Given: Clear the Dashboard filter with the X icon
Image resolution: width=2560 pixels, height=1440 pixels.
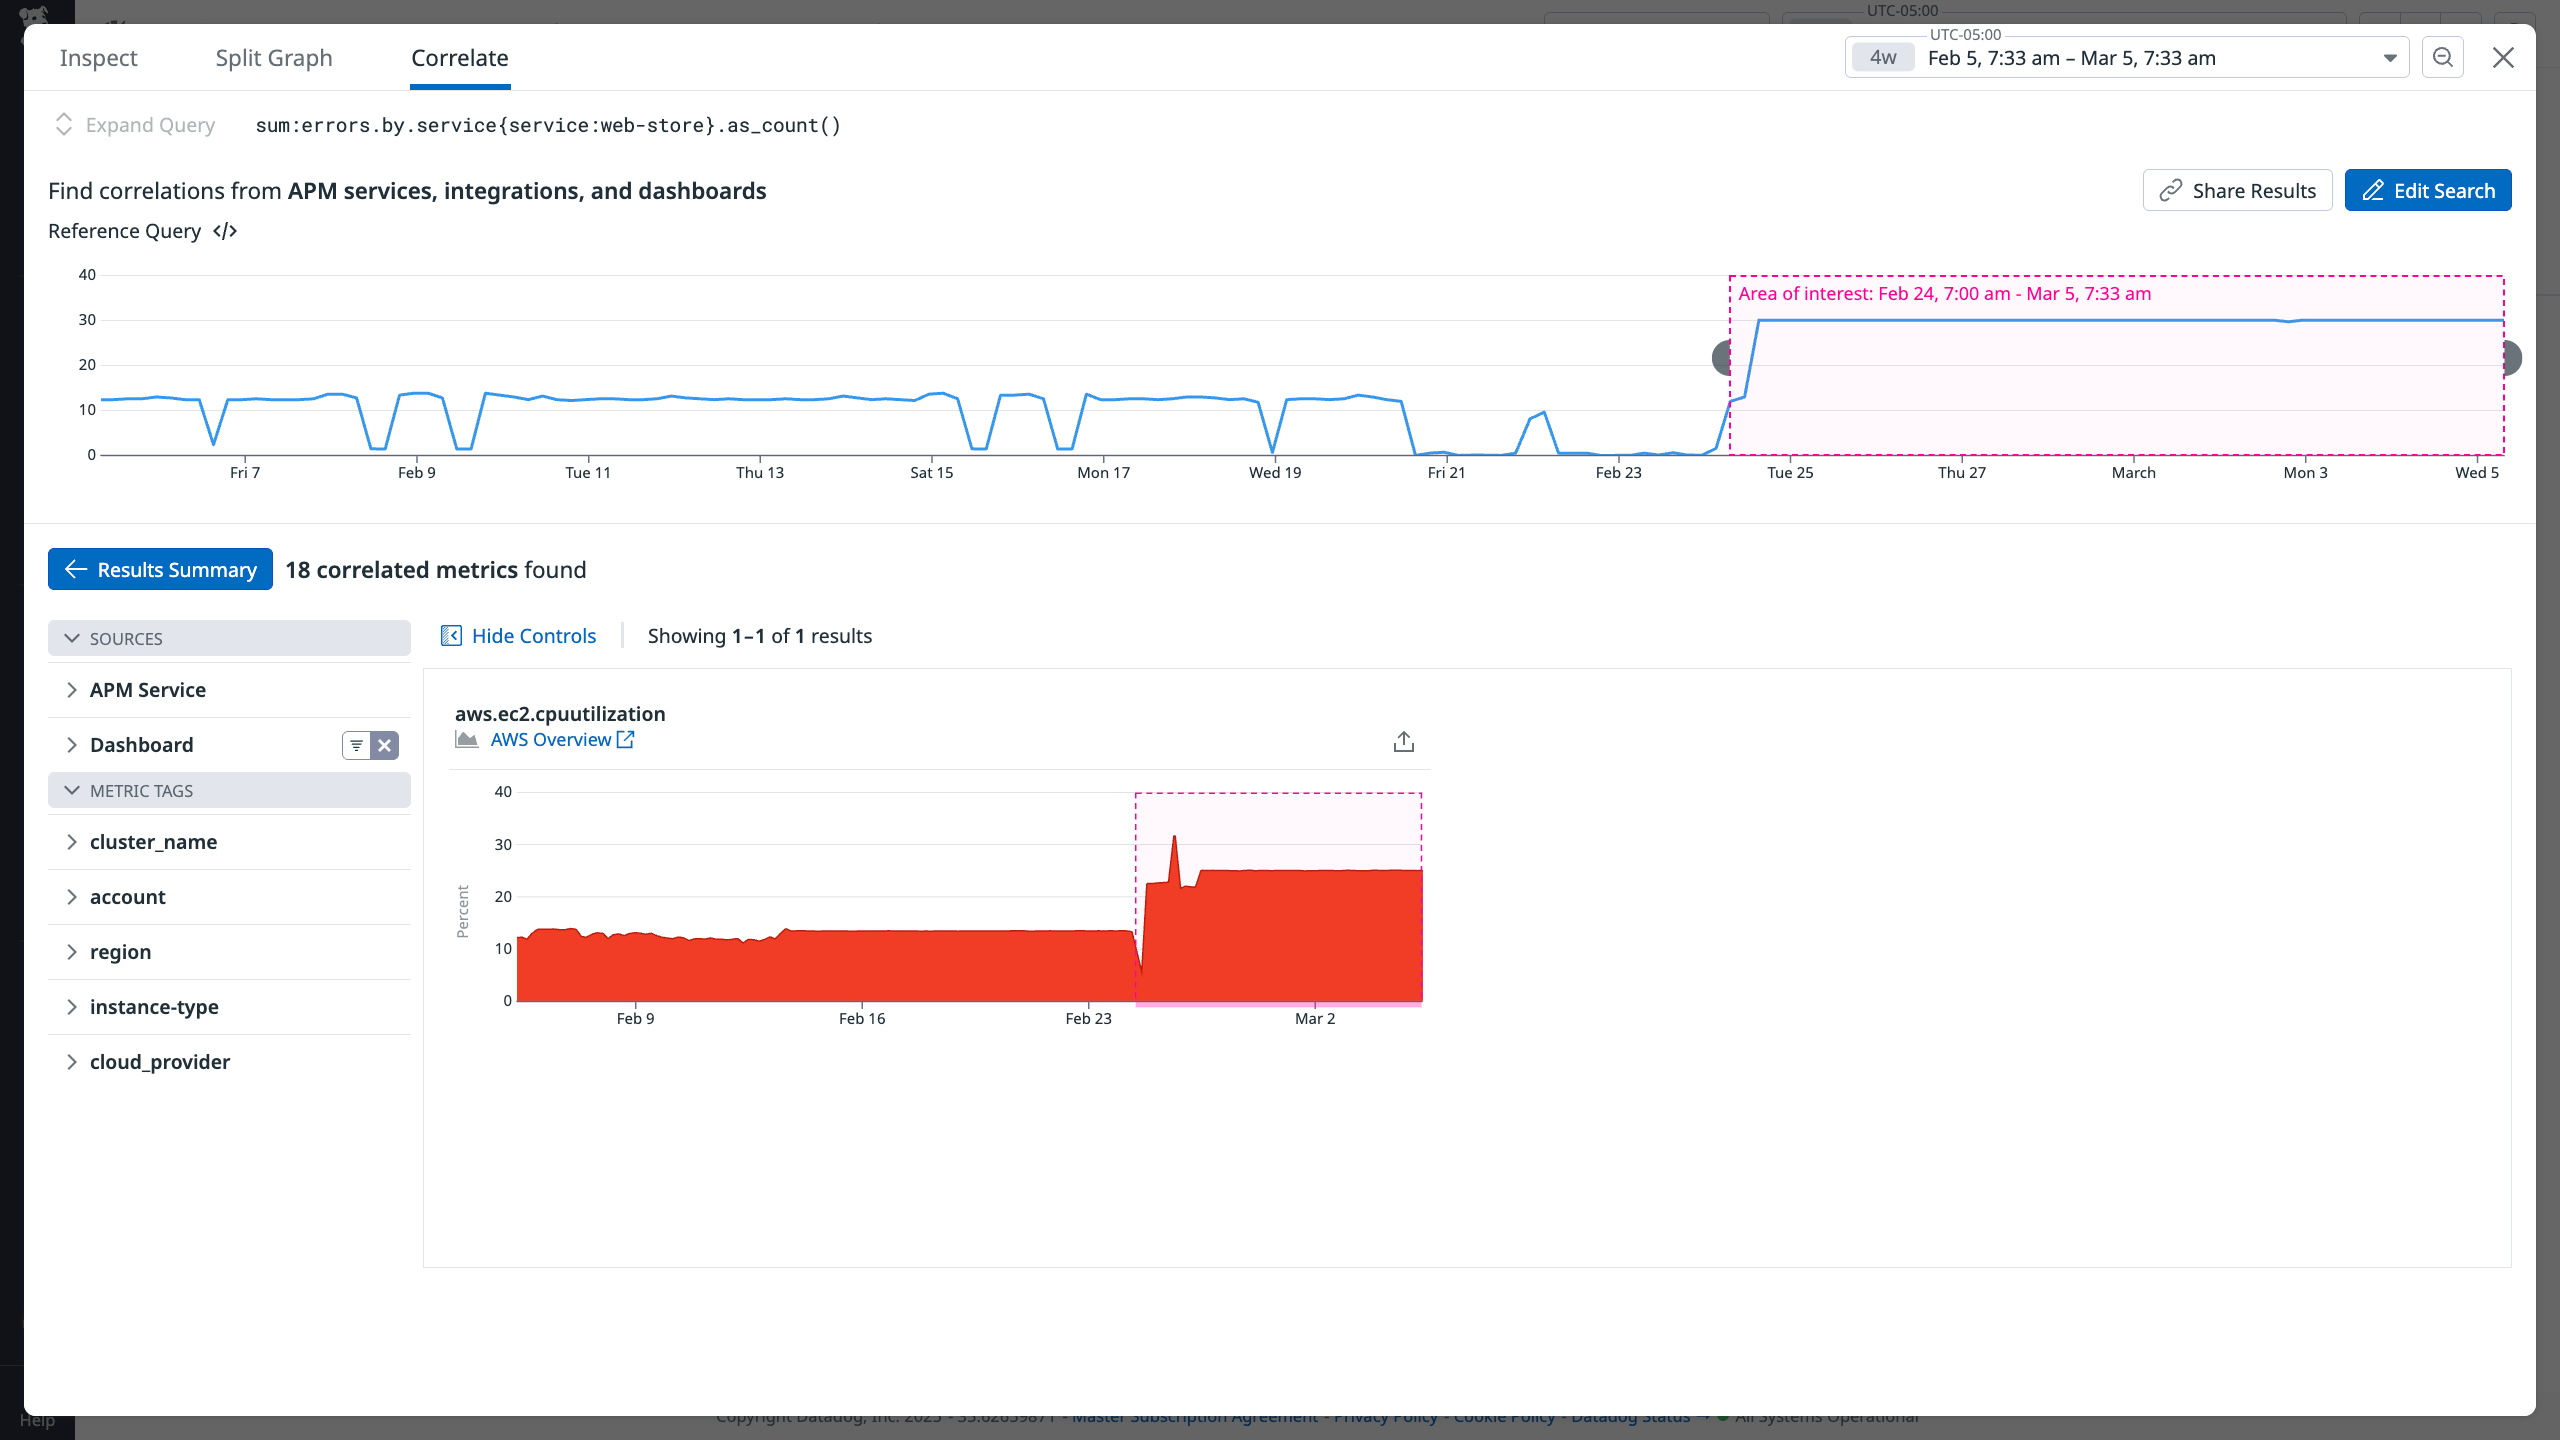Looking at the screenshot, I should click(385, 745).
